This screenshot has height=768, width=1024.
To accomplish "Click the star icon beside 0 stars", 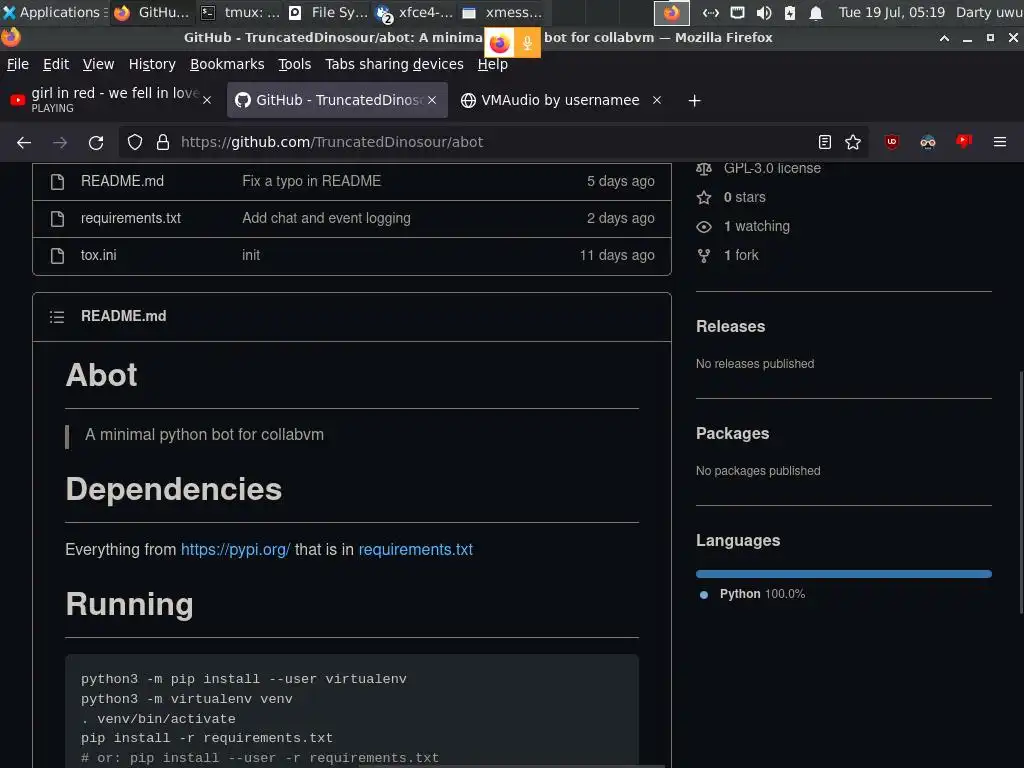I will coord(703,197).
